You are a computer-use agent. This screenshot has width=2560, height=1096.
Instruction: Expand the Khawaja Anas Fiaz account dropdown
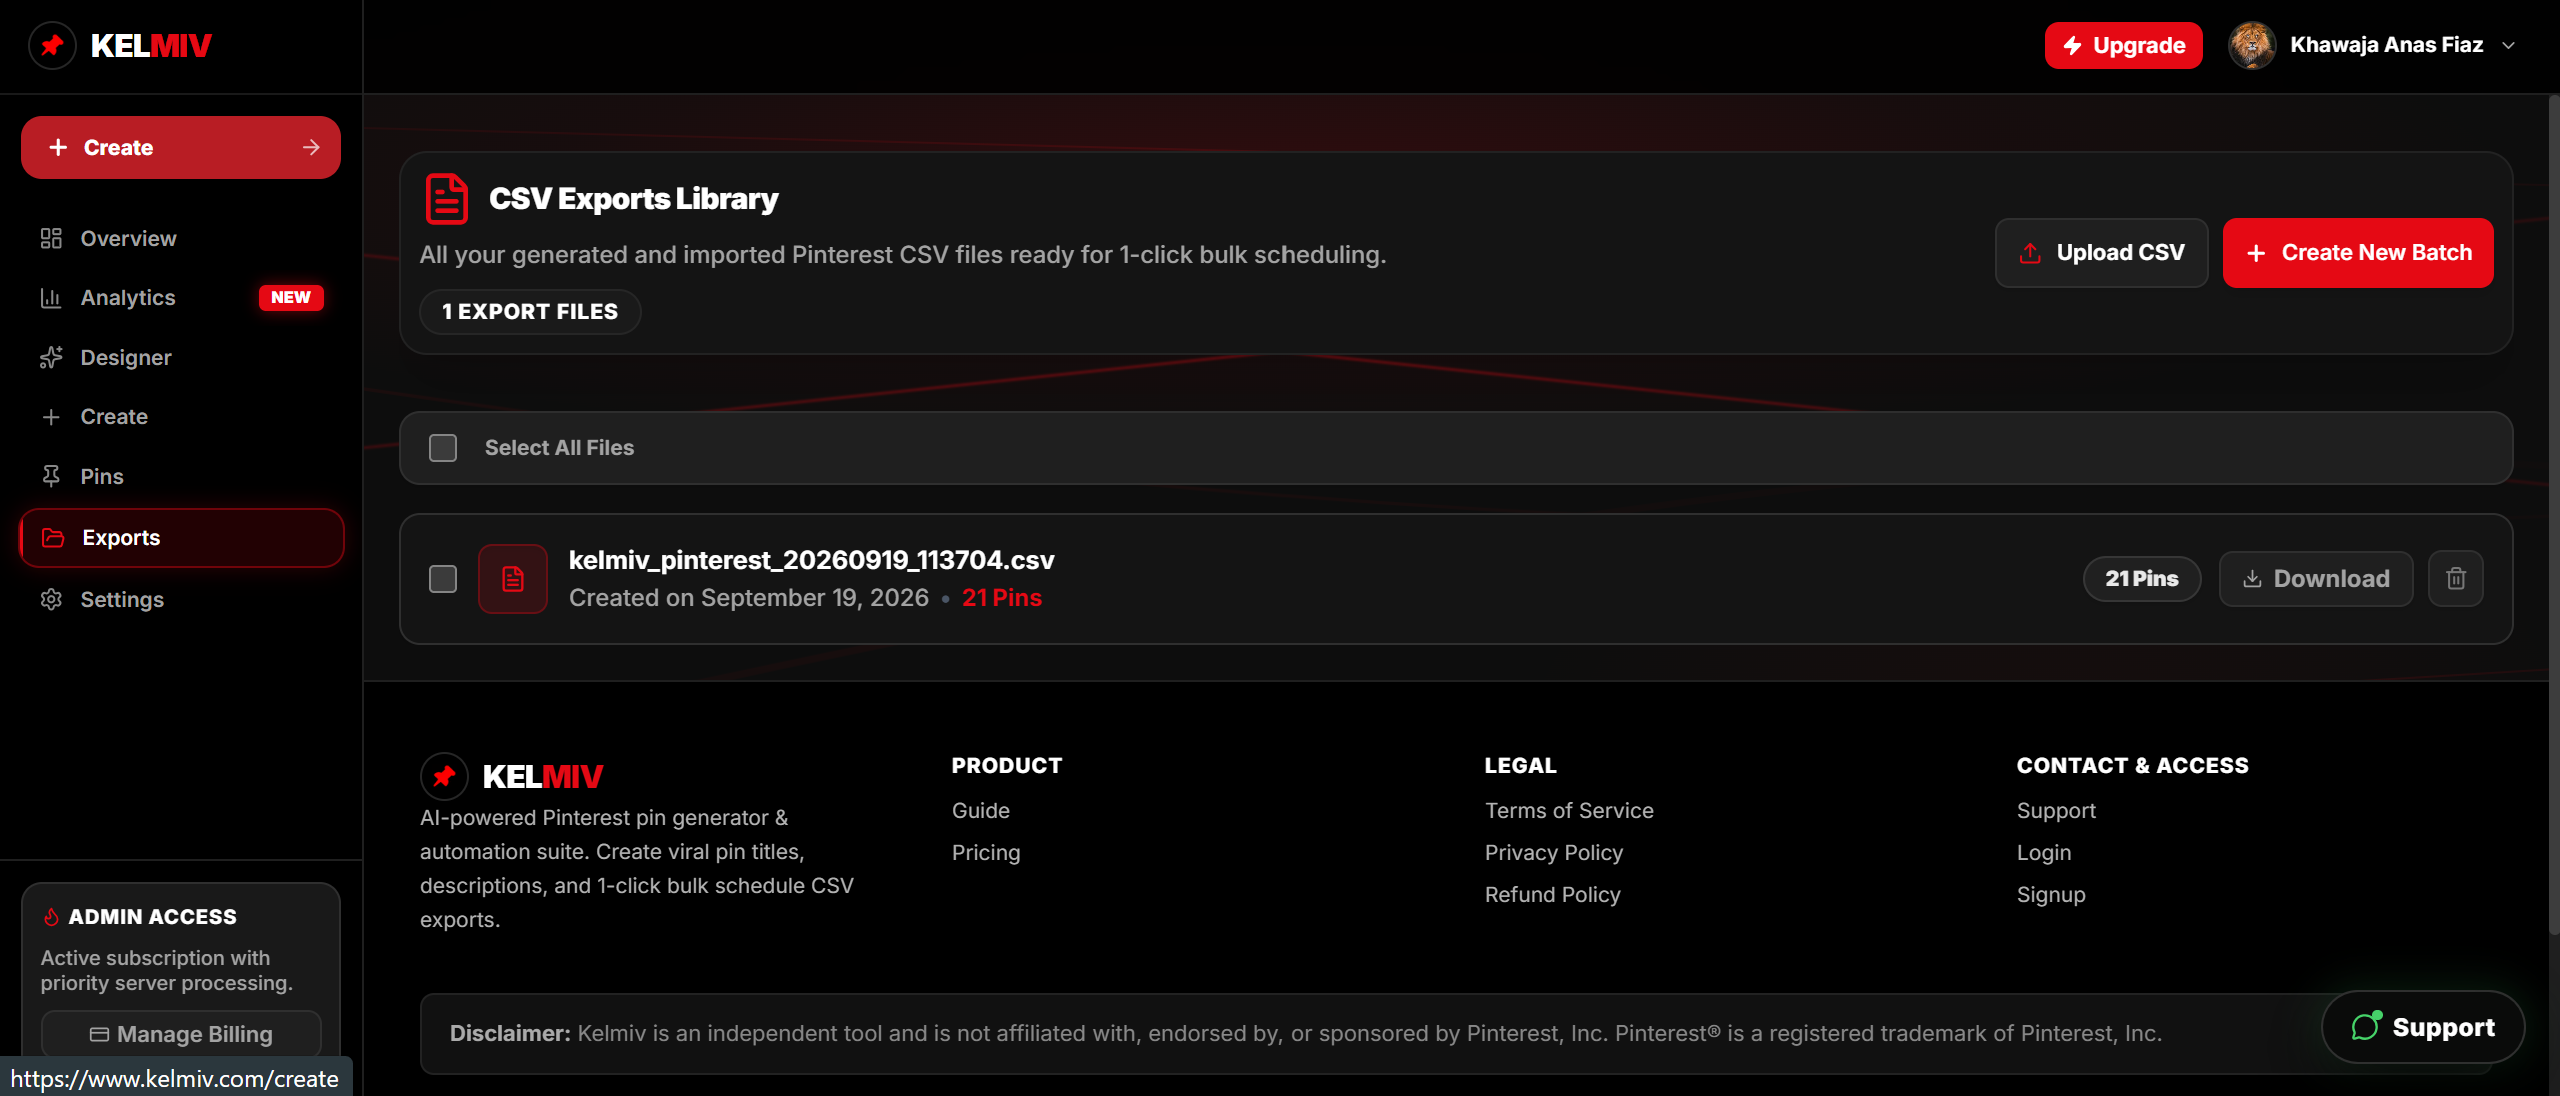pyautogui.click(x=2508, y=45)
